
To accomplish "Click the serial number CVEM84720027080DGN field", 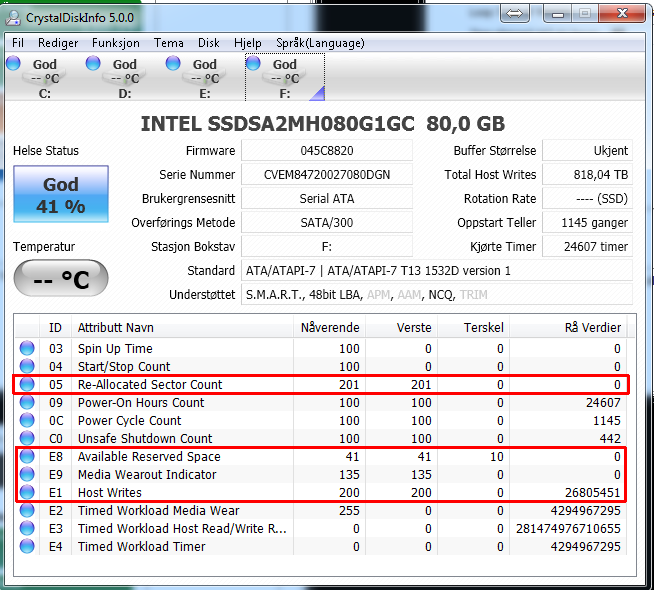I will (327, 174).
